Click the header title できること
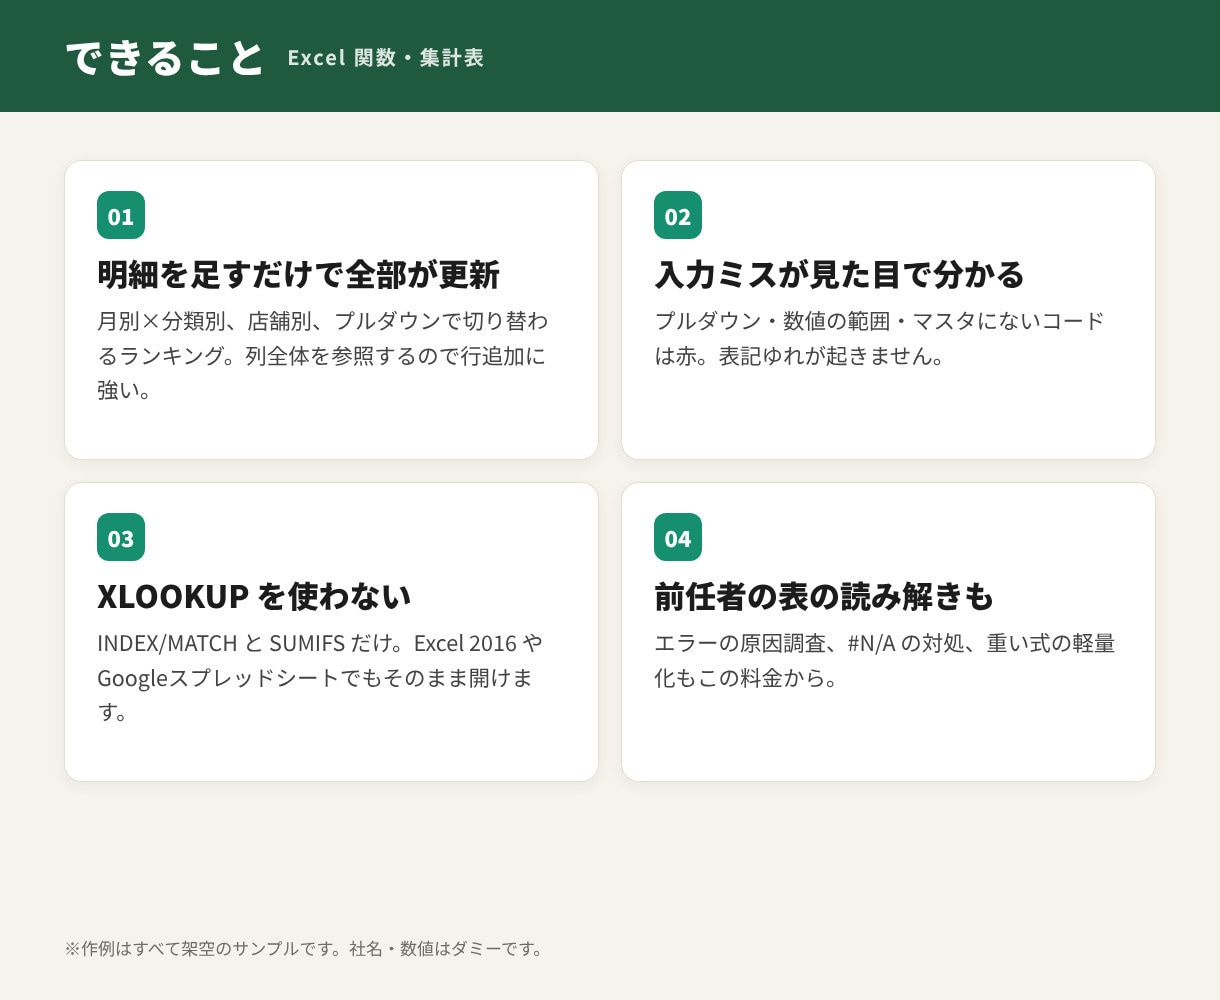This screenshot has width=1220, height=1000. point(165,57)
